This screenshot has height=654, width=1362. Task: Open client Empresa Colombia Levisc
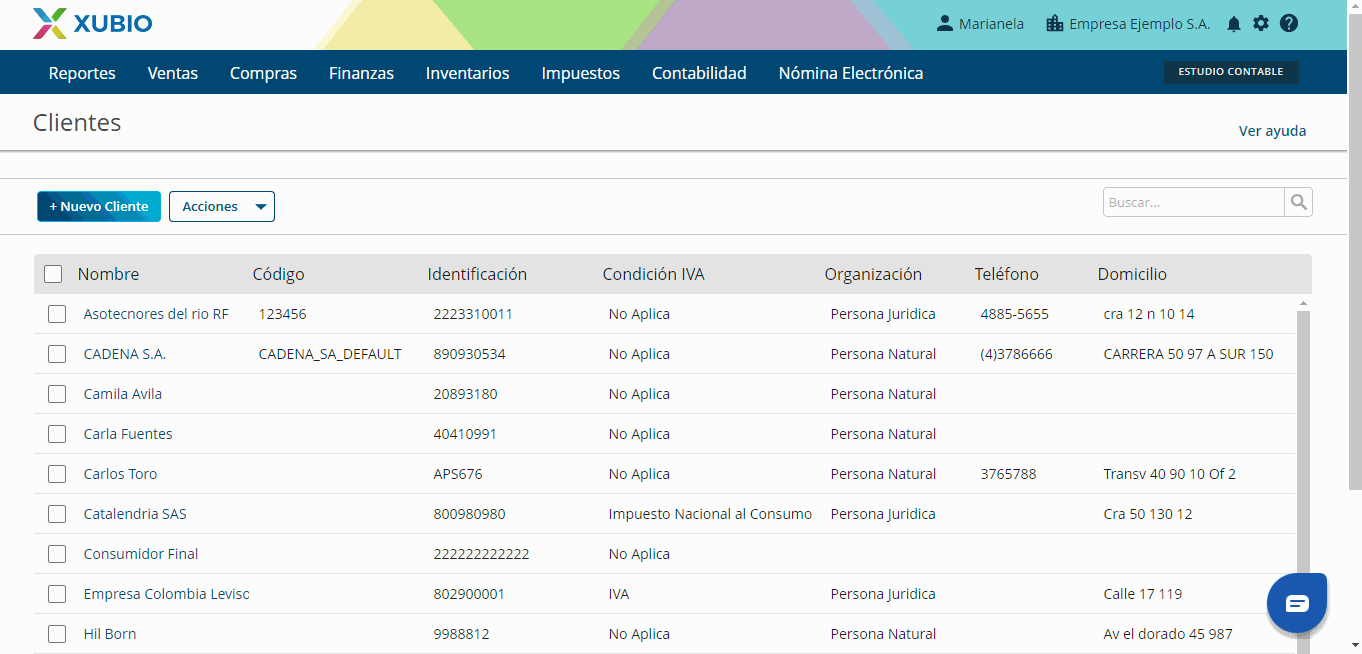pyautogui.click(x=166, y=594)
